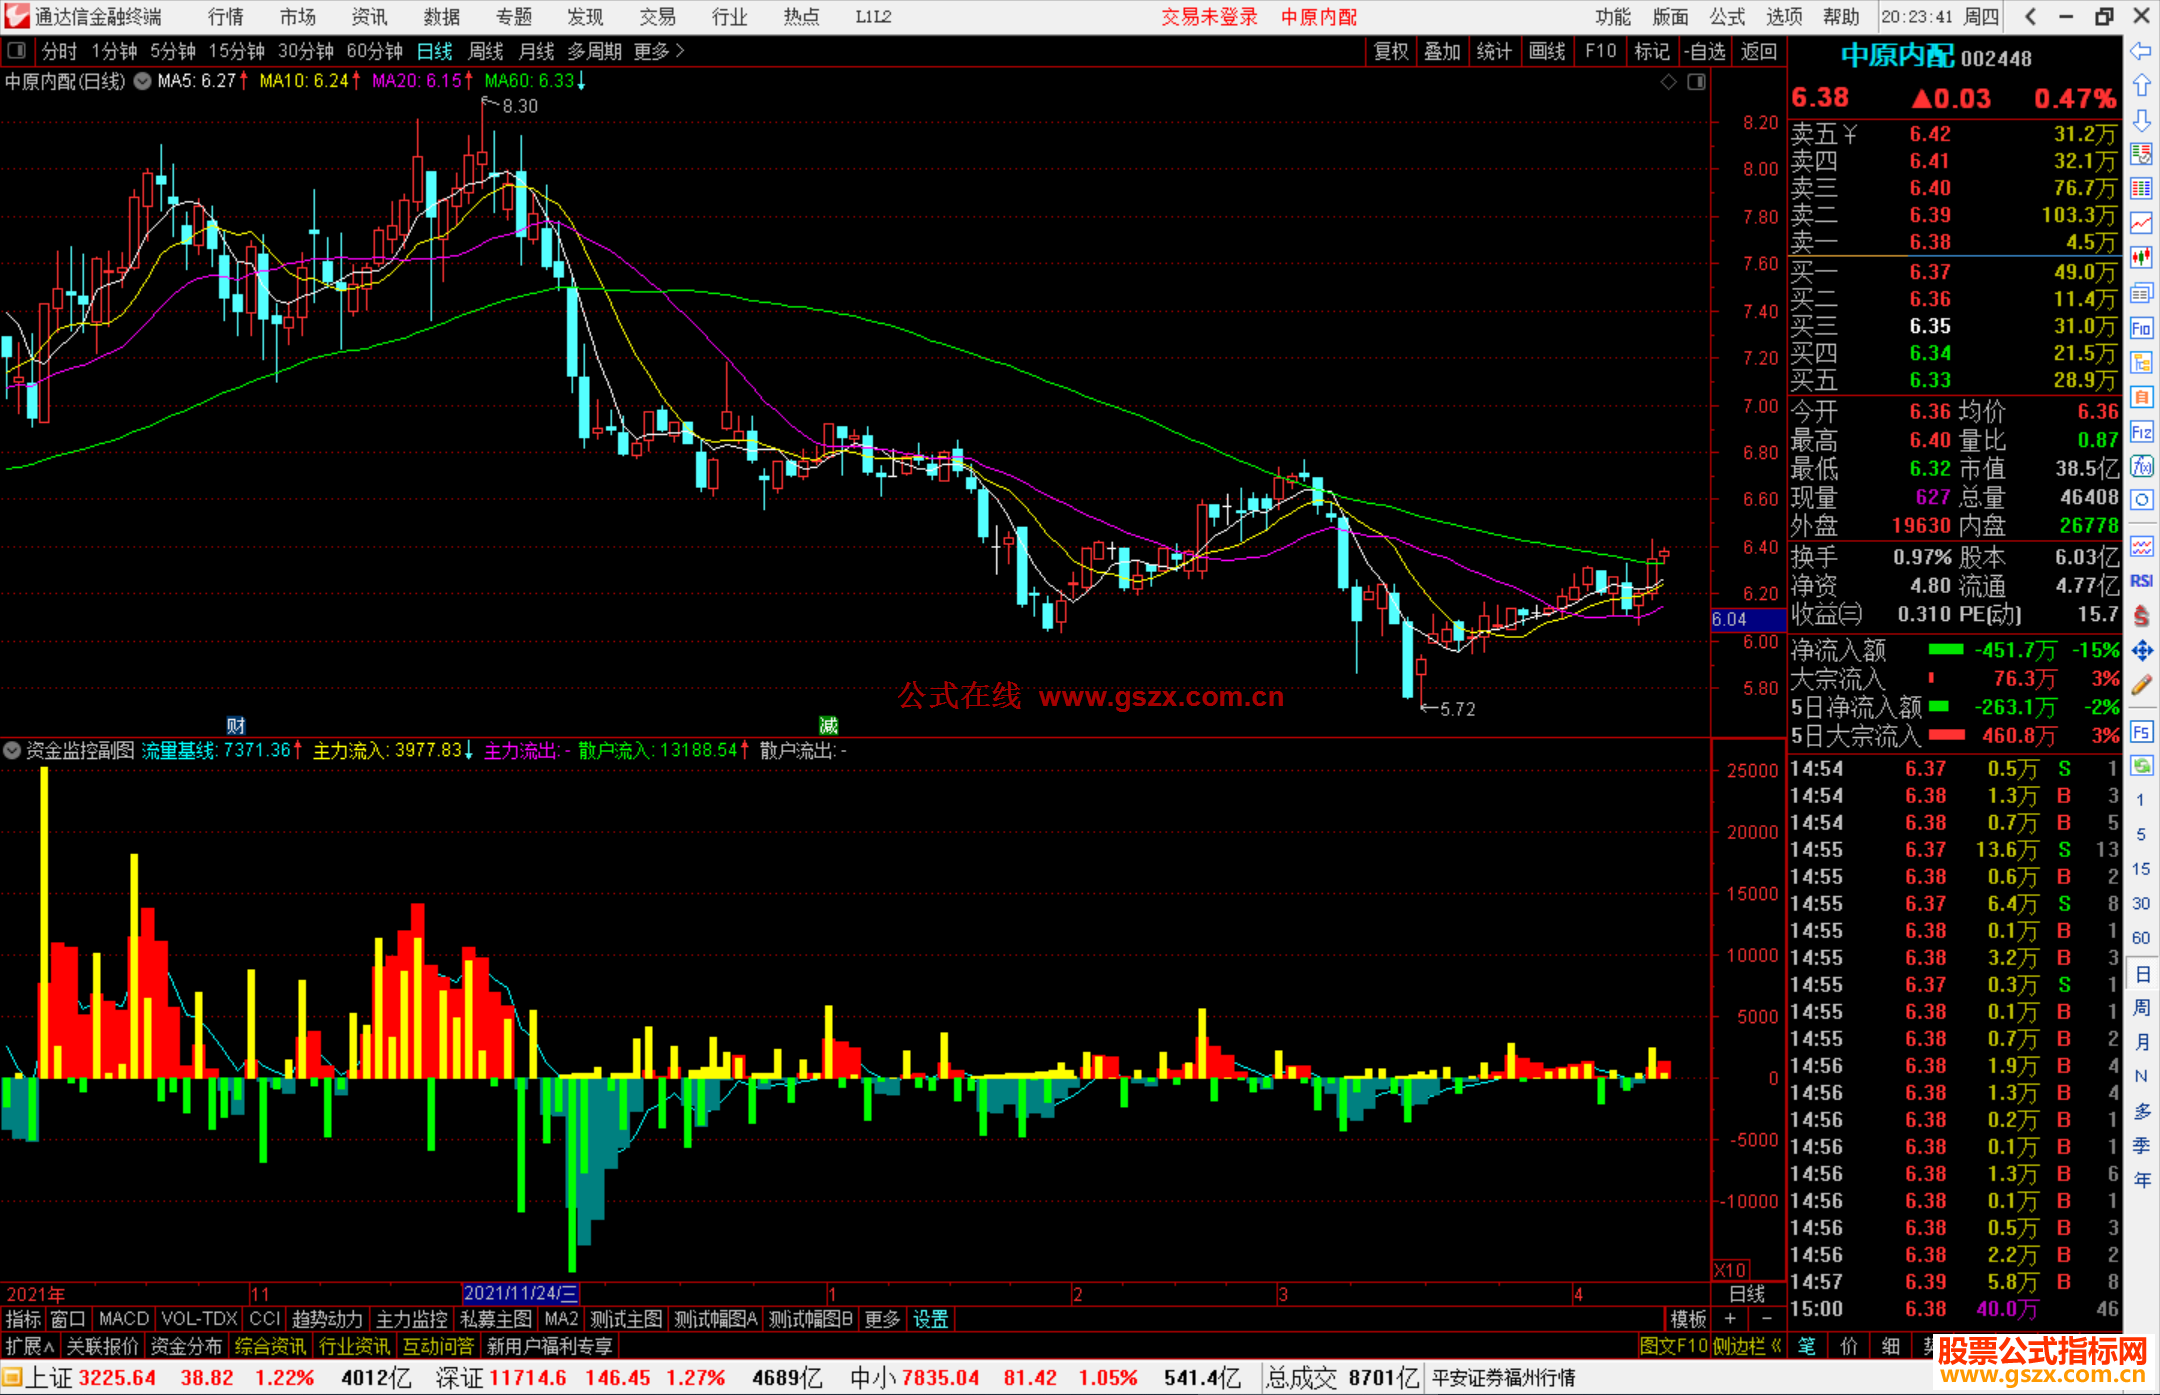2160x1395 pixels.
Task: Open the 公式 menu
Action: [1727, 16]
